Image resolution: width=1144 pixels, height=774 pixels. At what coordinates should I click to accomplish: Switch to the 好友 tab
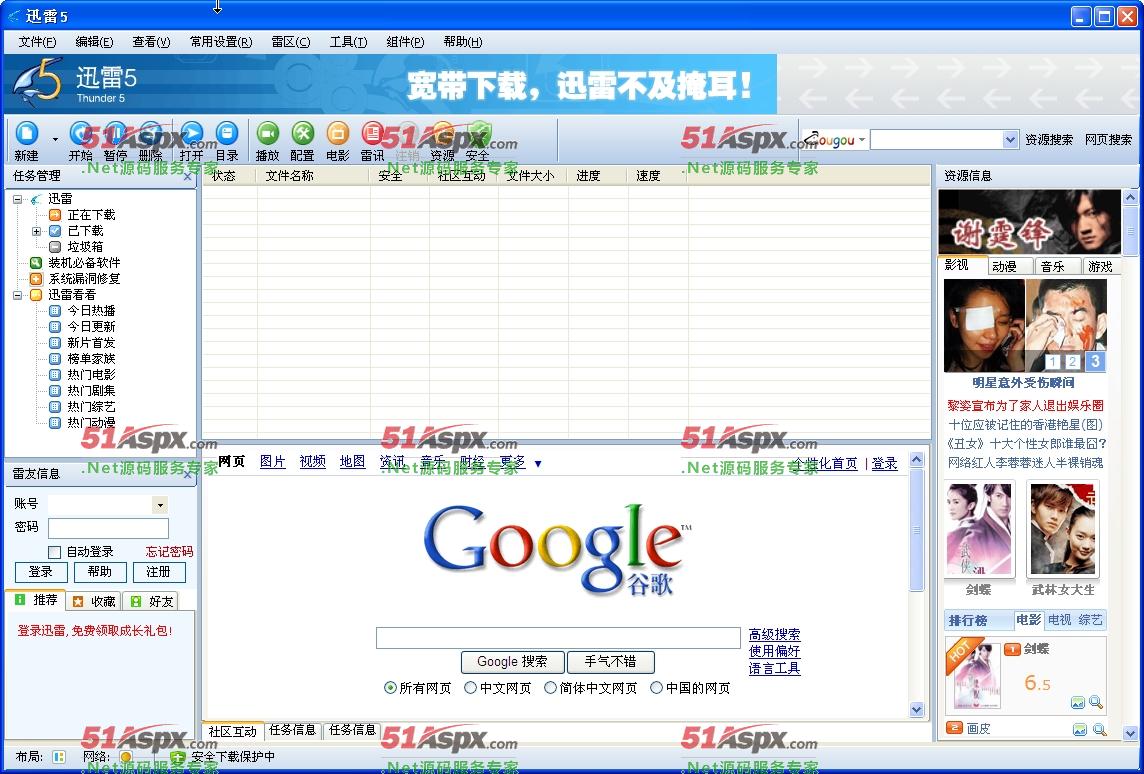[x=152, y=601]
